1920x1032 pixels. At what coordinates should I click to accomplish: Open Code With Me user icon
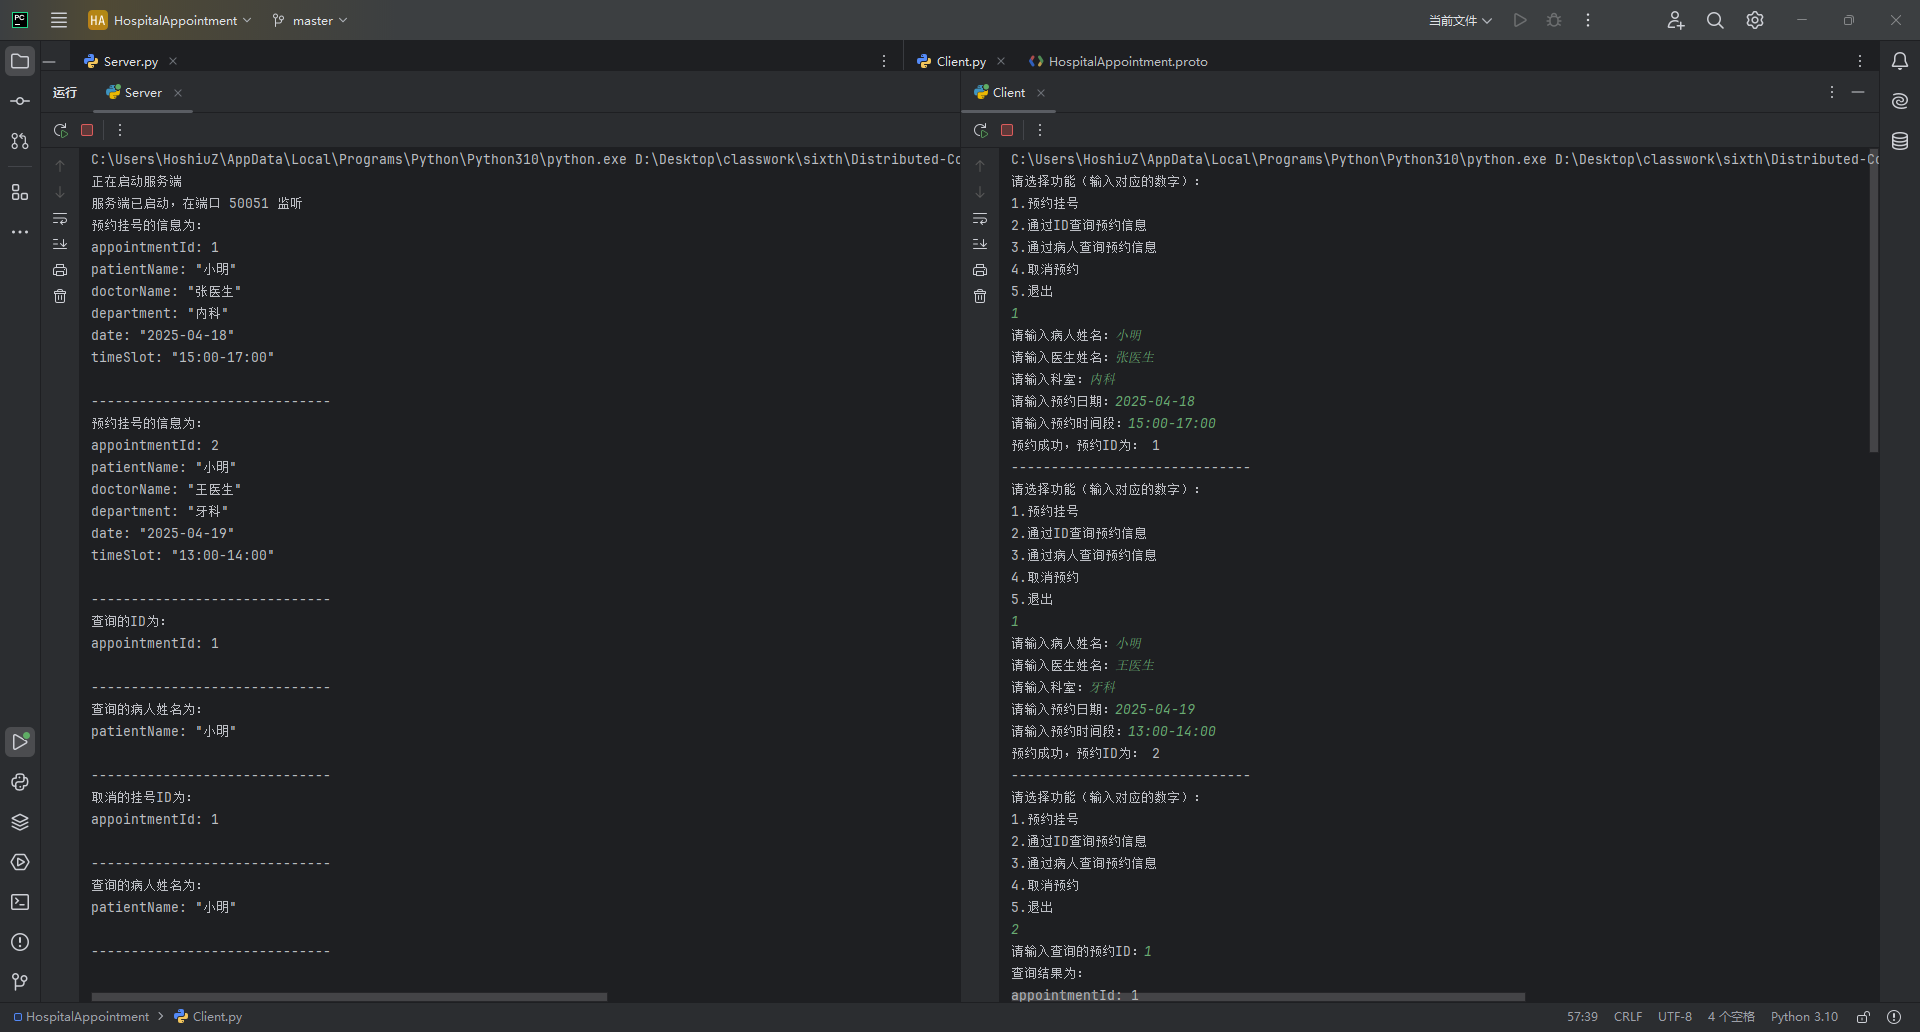click(1676, 20)
